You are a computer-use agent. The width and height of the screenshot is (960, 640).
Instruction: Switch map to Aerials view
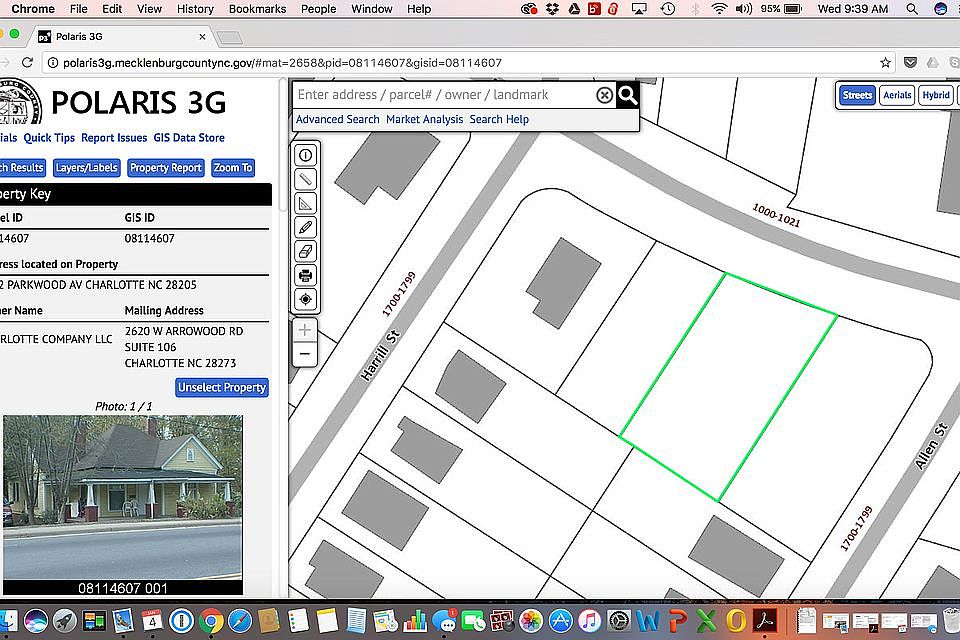click(897, 96)
